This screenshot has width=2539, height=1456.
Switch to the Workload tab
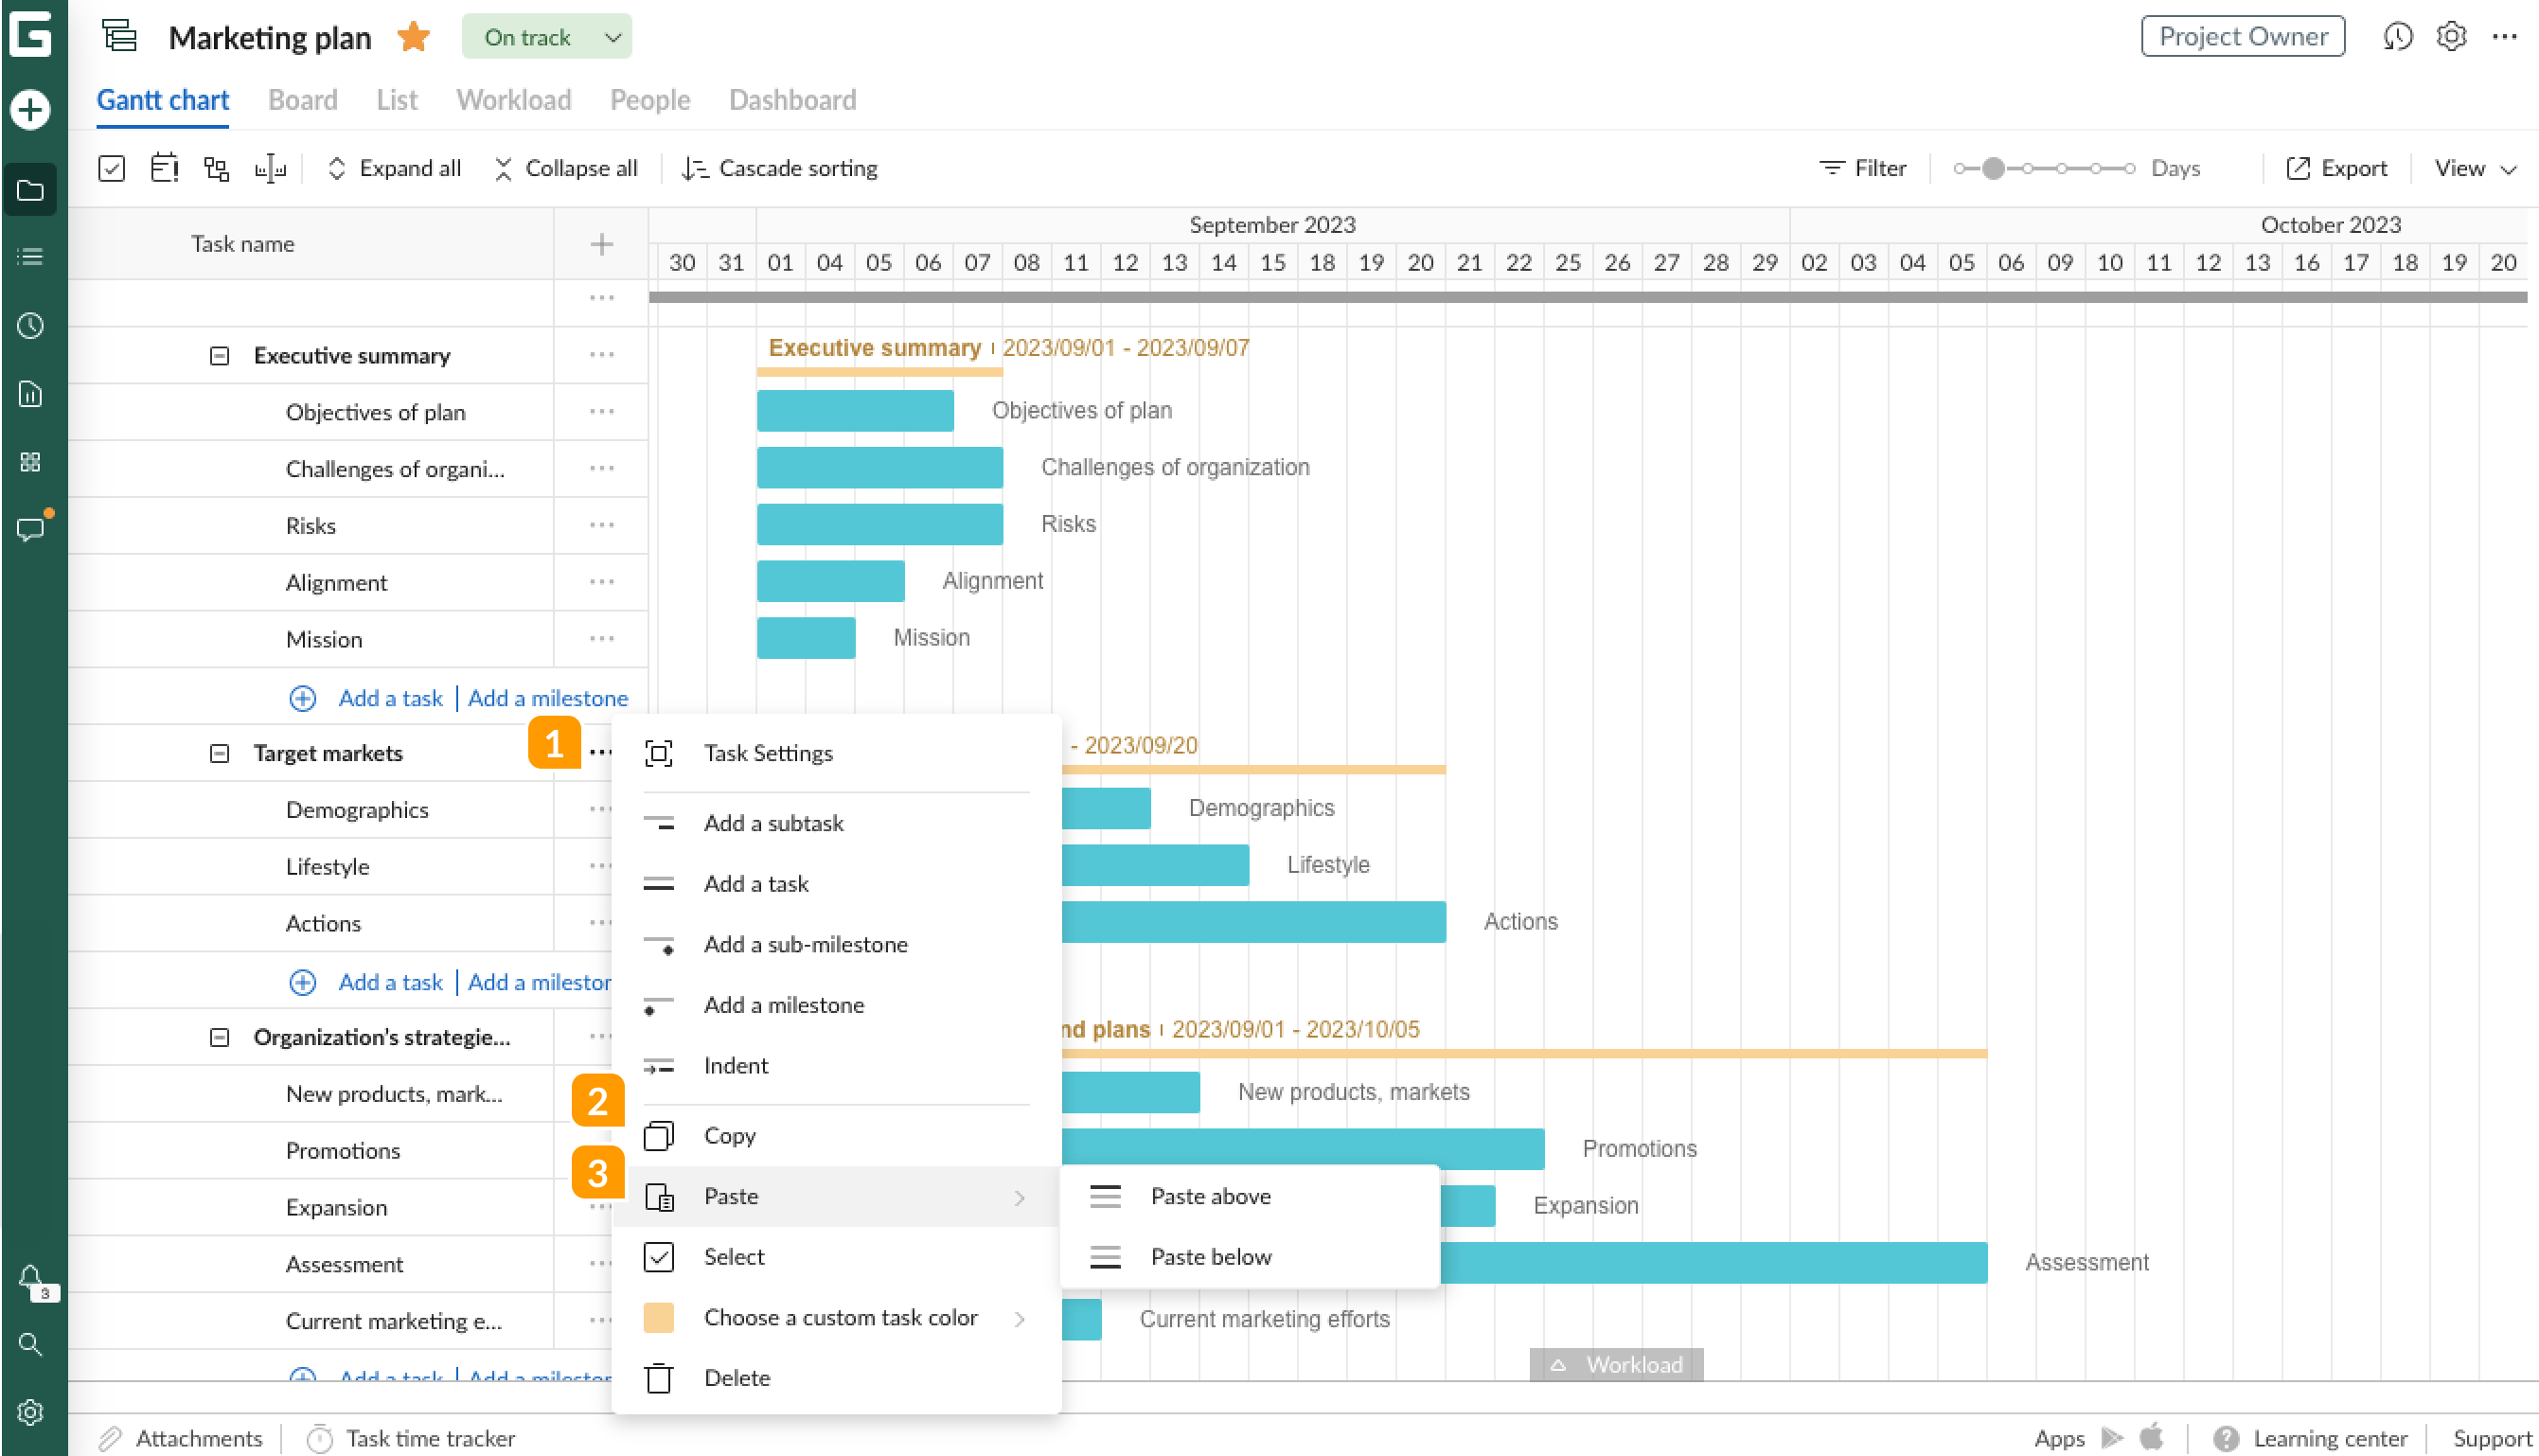tap(513, 100)
